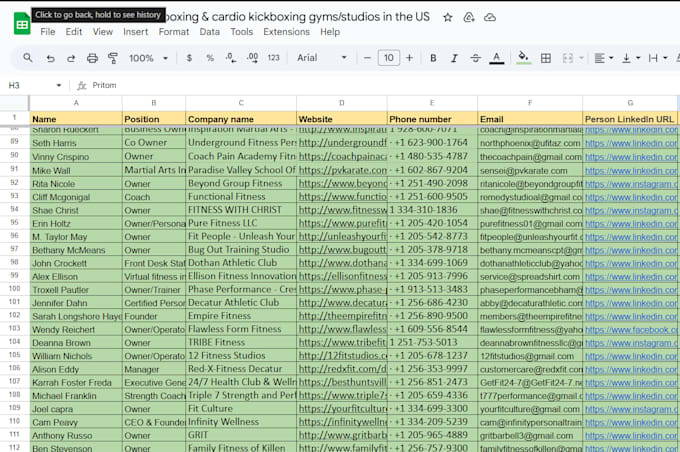Open the 123 more formats menu
Image resolution: width=680 pixels, height=452 pixels.
(x=273, y=58)
